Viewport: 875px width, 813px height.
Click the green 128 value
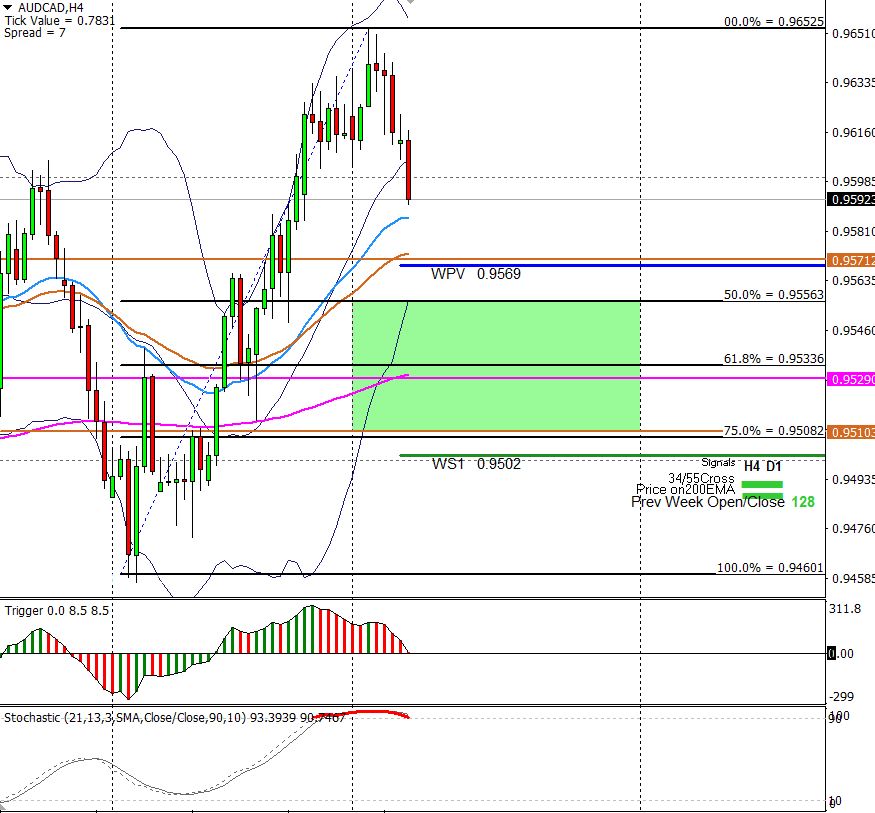tap(802, 502)
